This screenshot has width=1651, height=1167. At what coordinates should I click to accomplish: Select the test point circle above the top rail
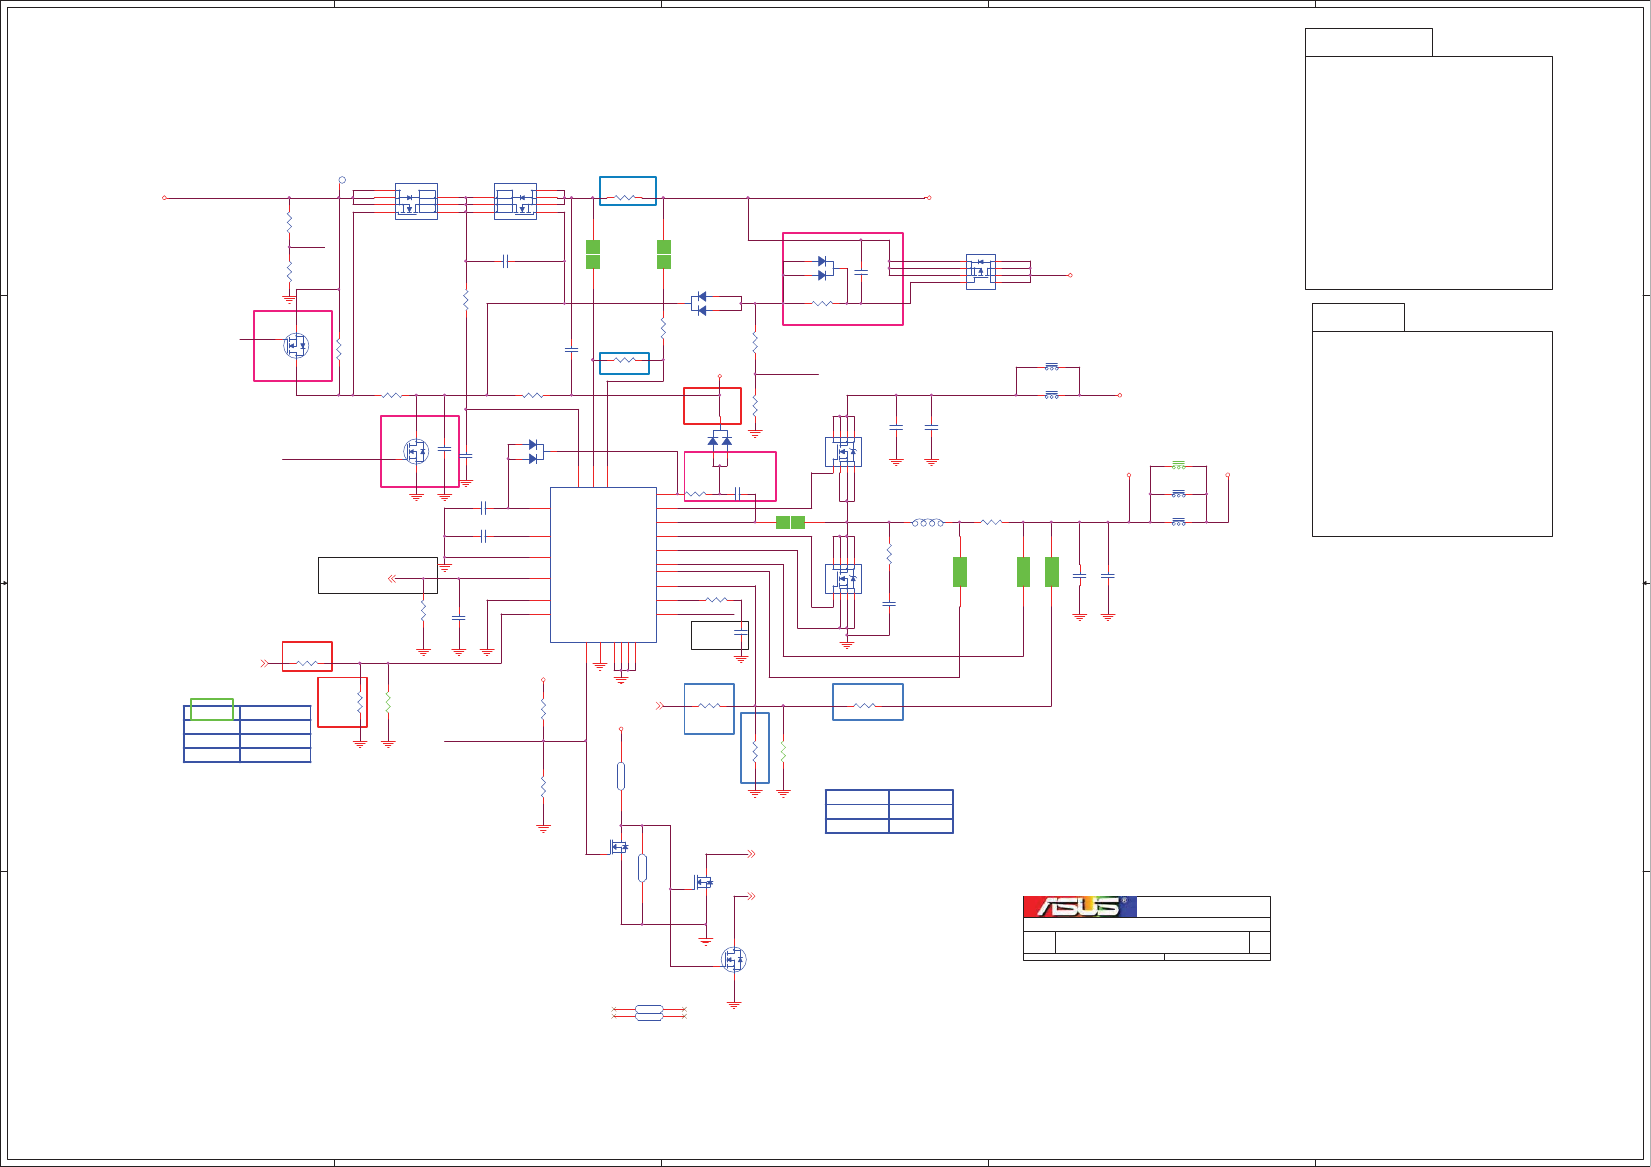click(342, 180)
